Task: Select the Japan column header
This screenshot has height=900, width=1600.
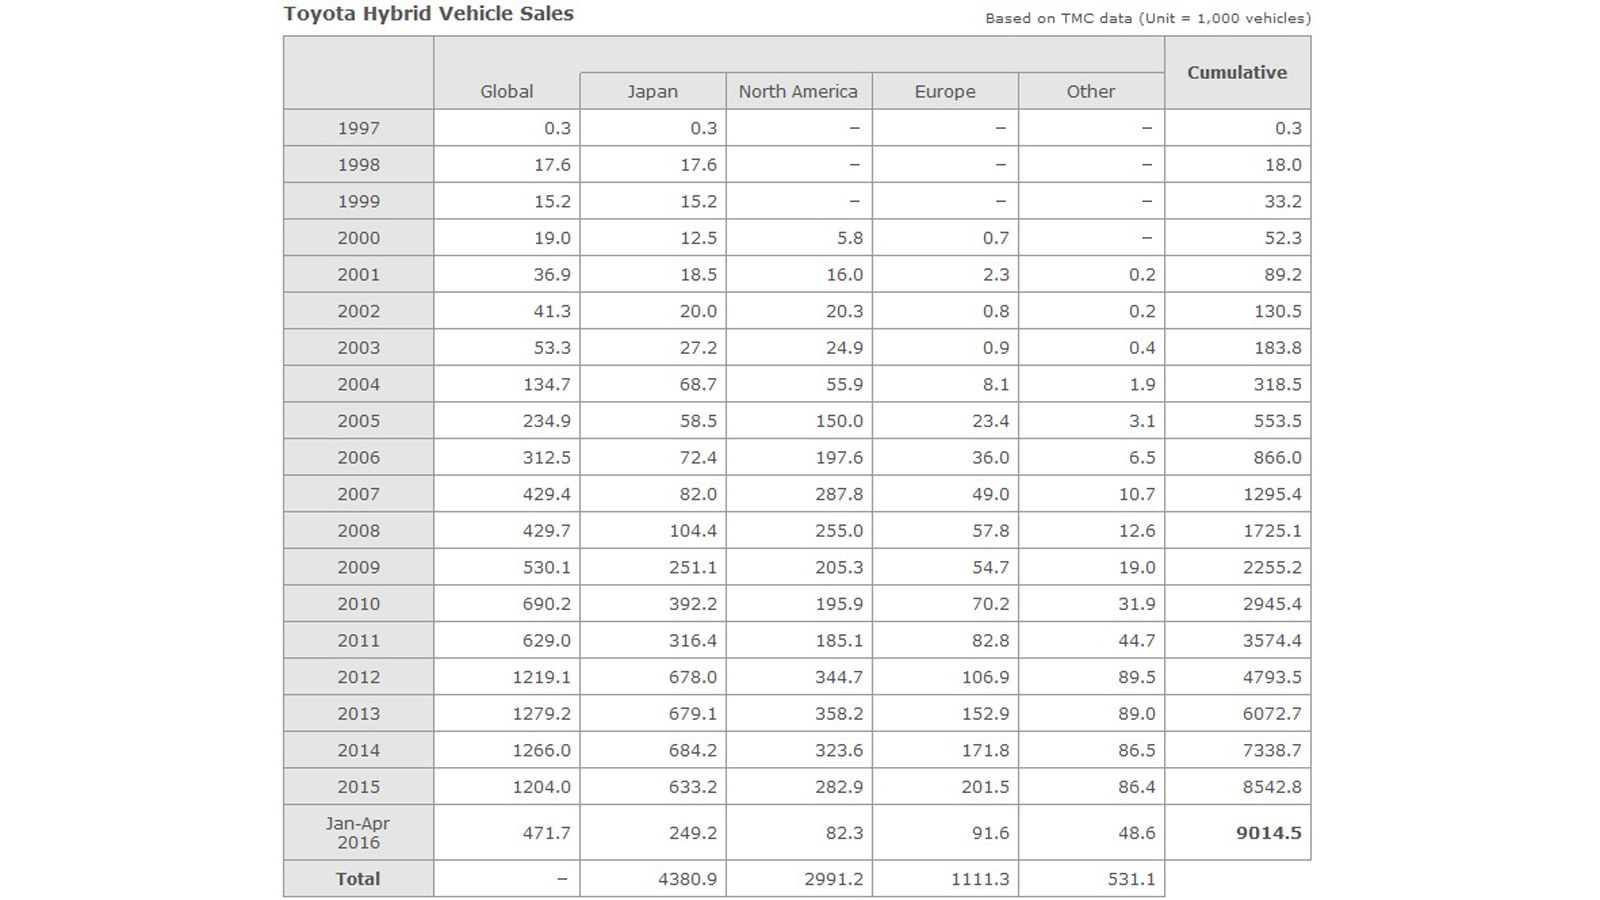Action: (652, 91)
